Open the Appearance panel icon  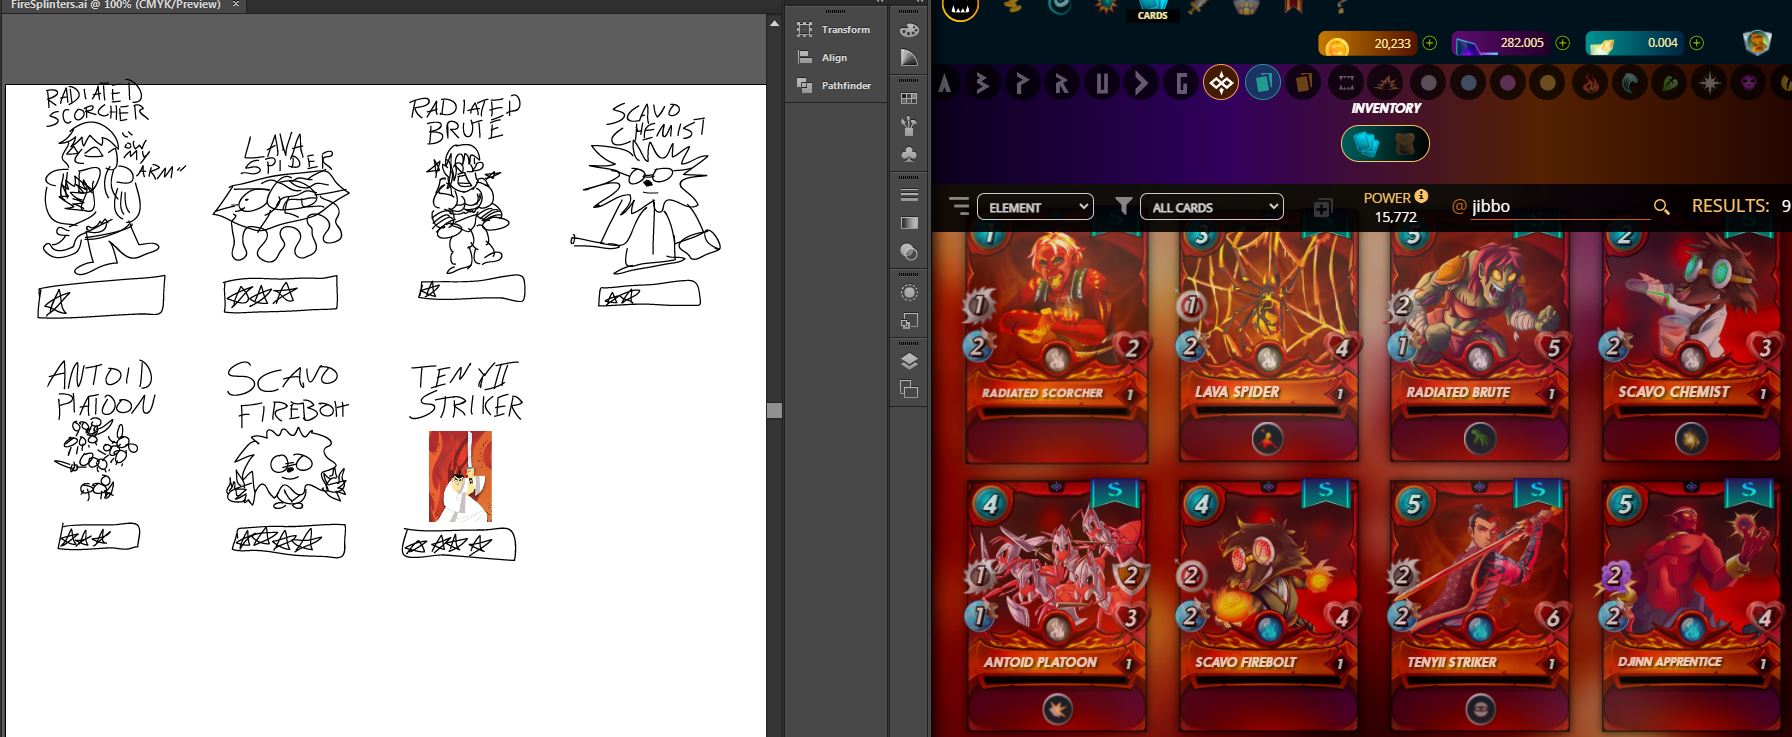(909, 292)
